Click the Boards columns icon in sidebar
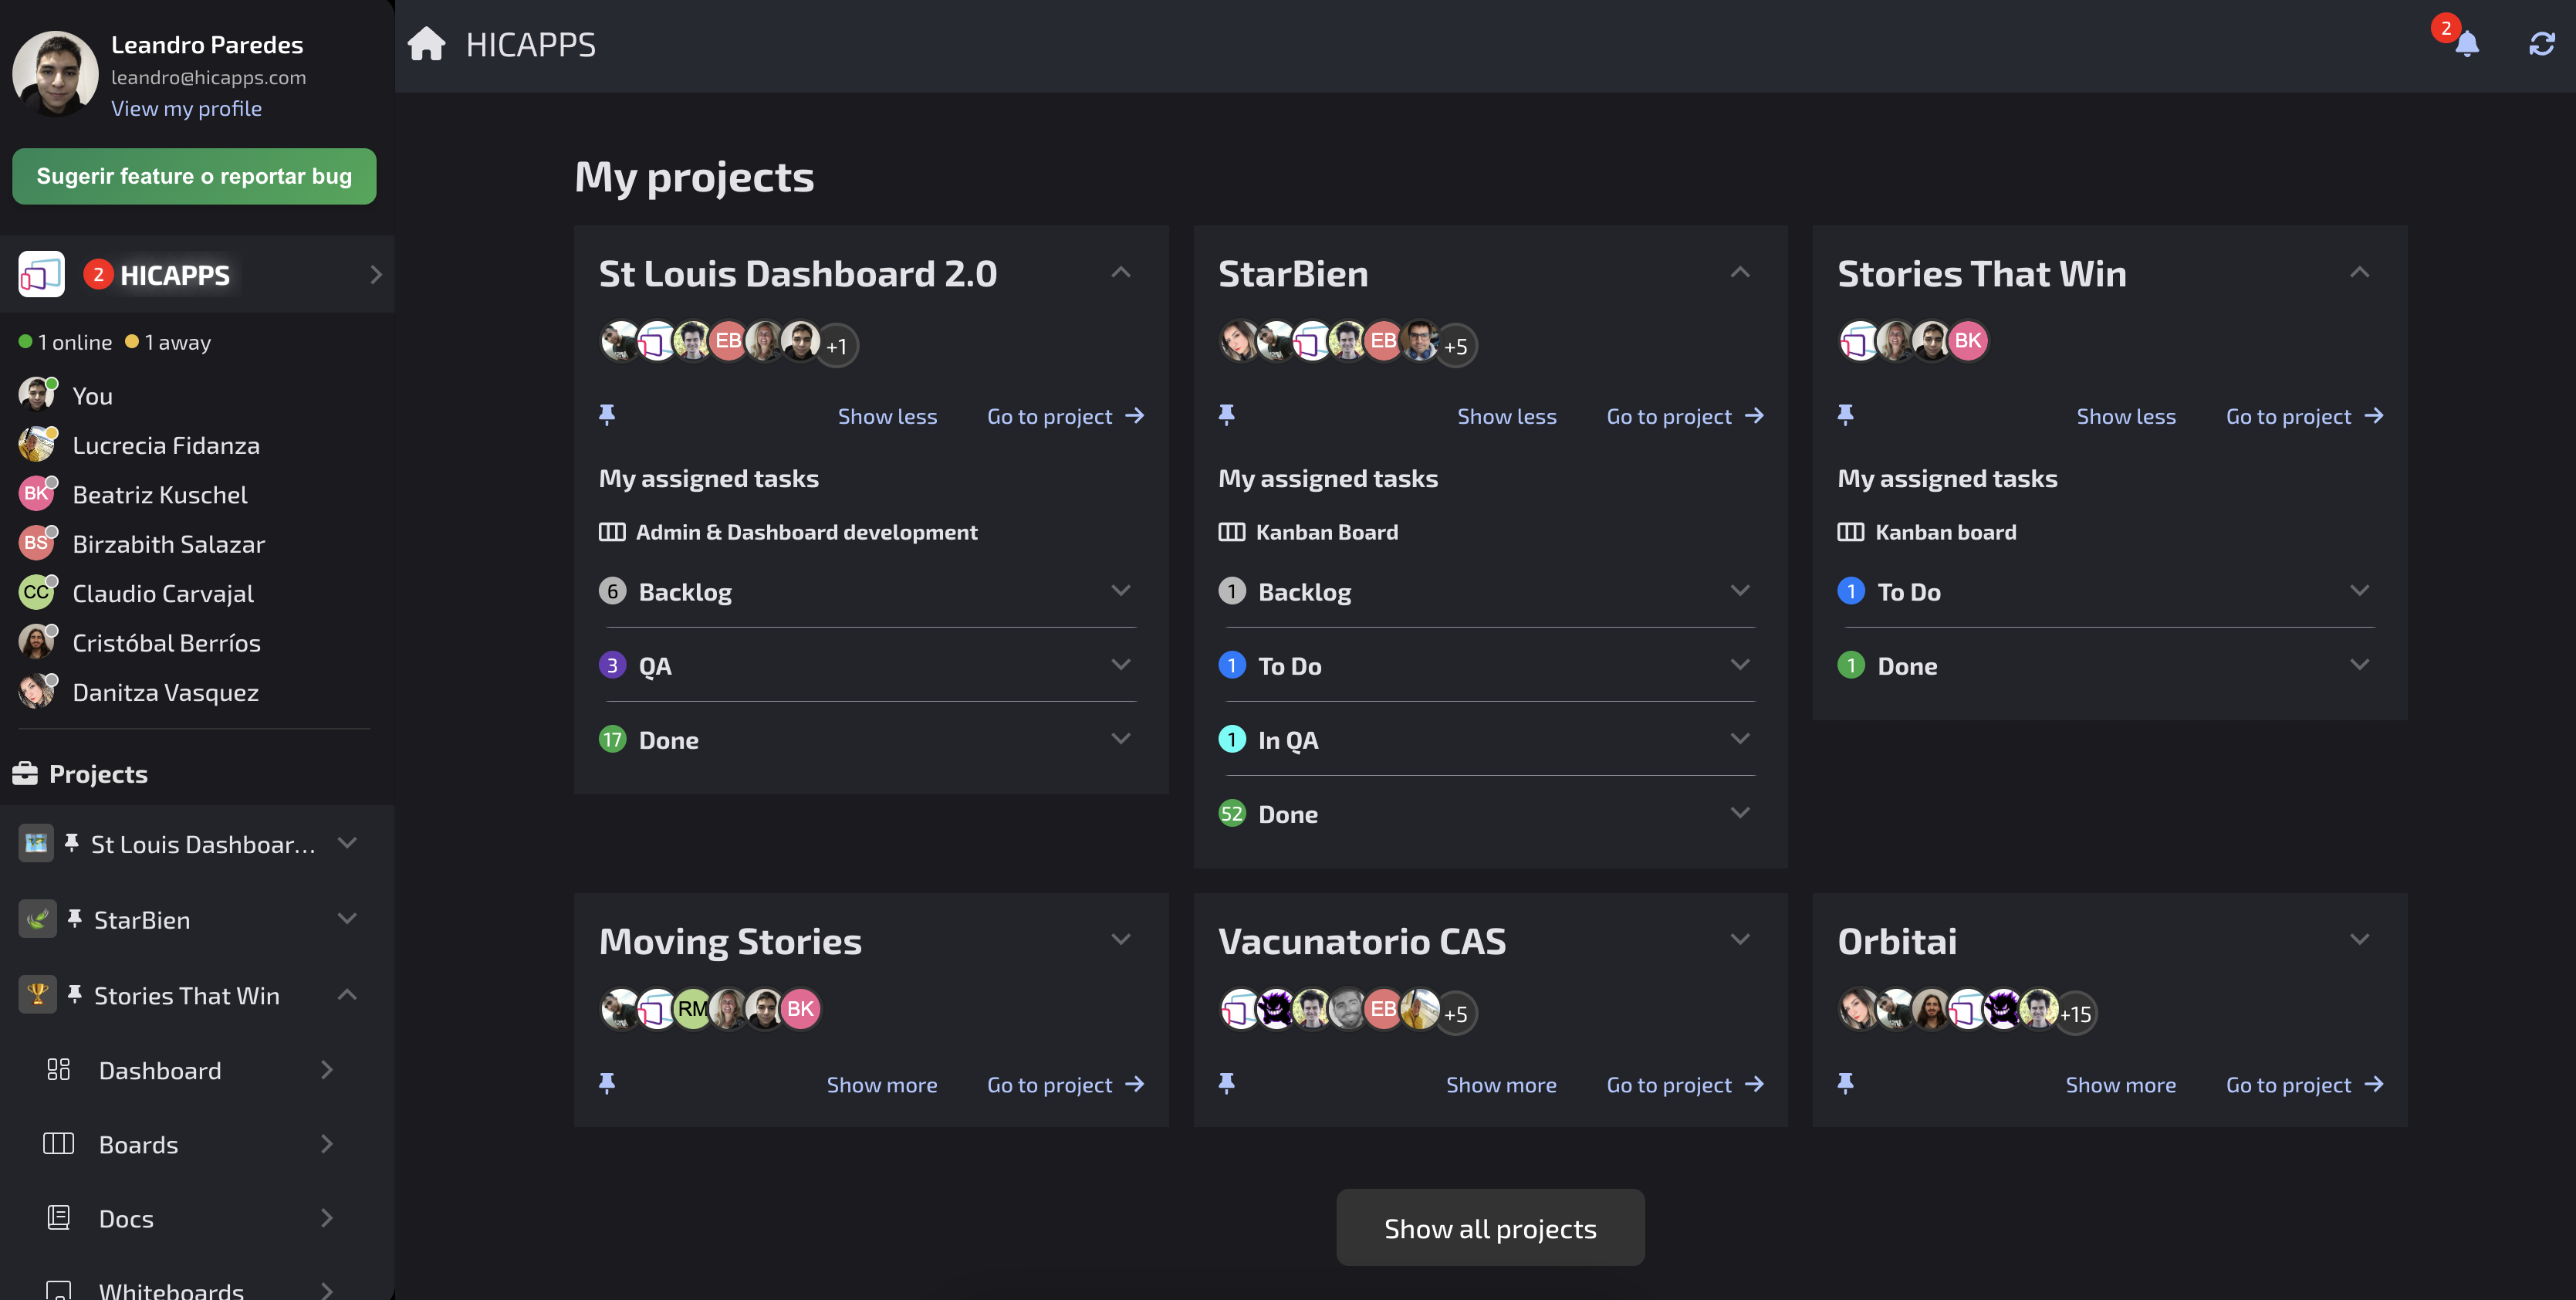Viewport: 2576px width, 1300px height. (x=58, y=1144)
